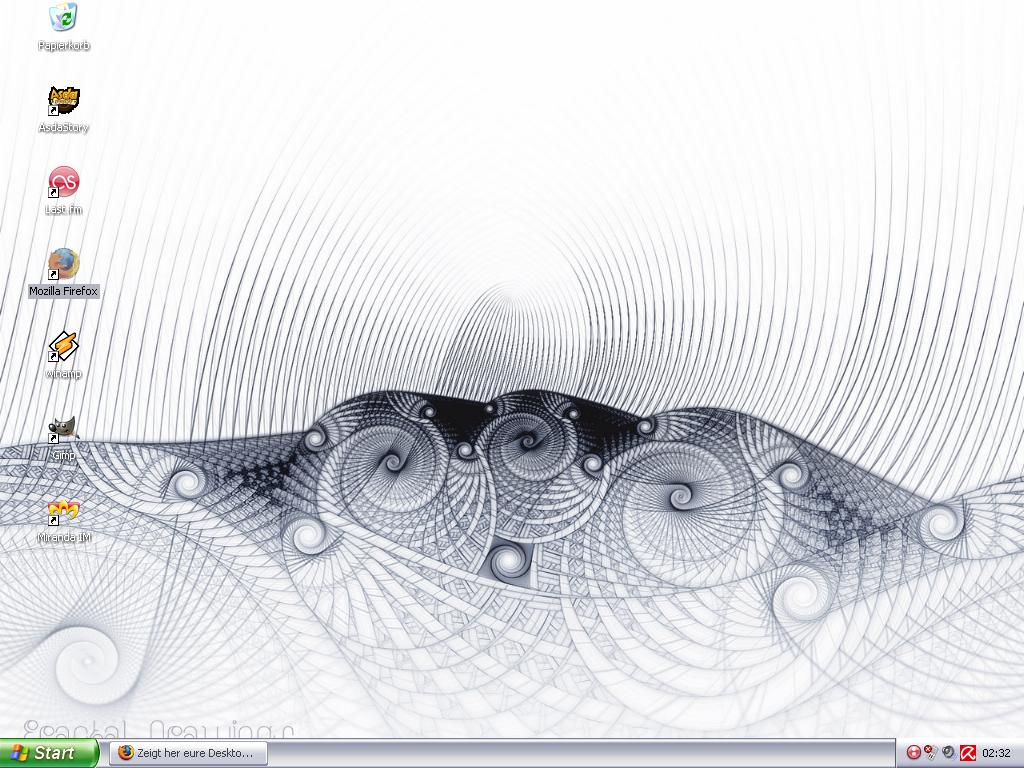This screenshot has height=768, width=1024.
Task: Click the 'Miranda IM' label text
Action: (x=64, y=537)
